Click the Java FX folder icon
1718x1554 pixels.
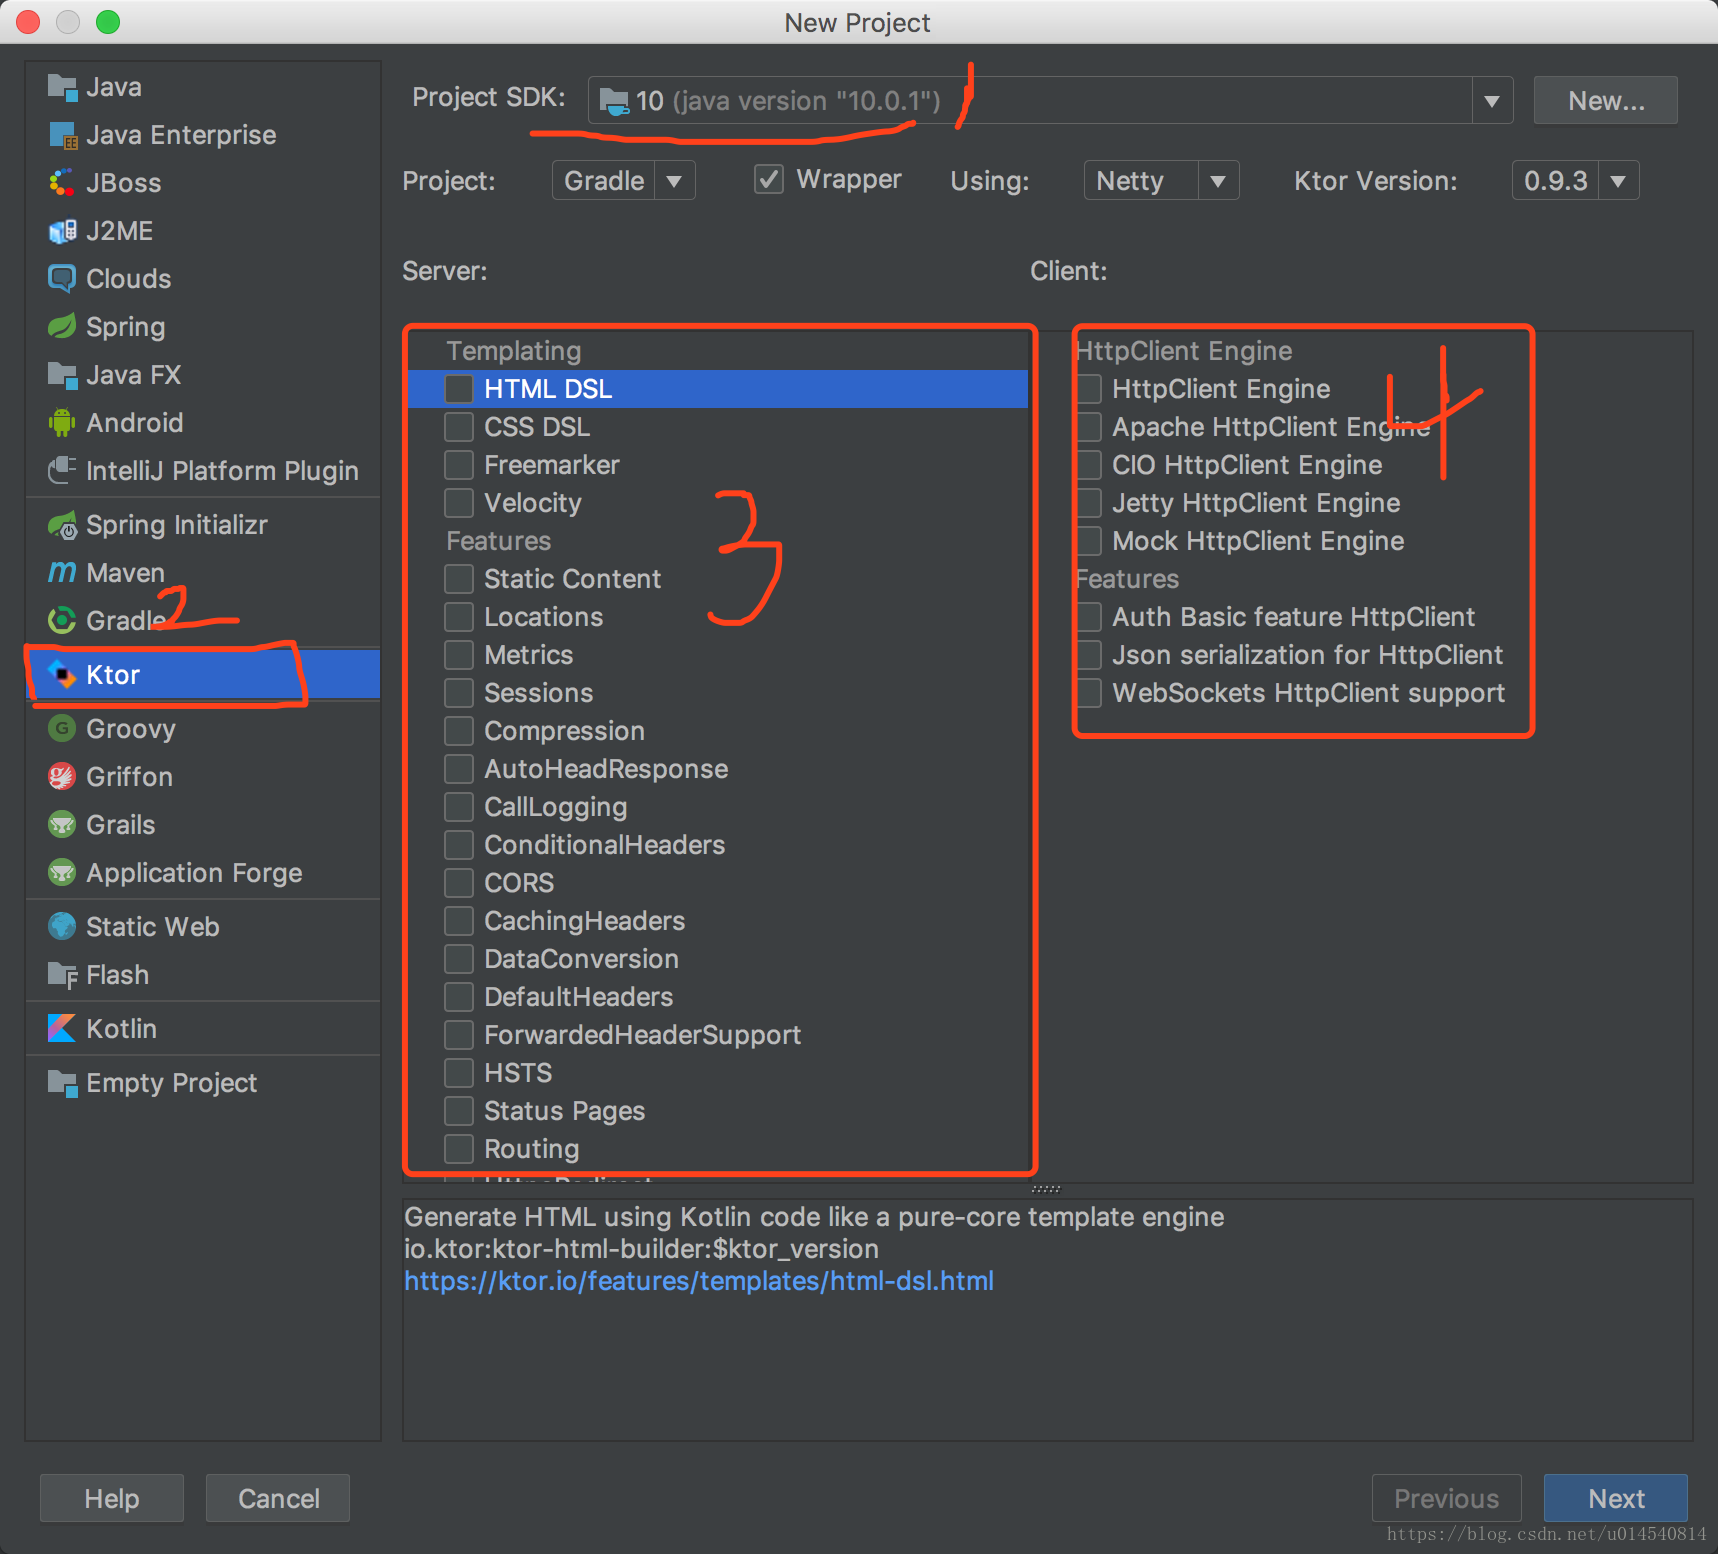click(62, 375)
